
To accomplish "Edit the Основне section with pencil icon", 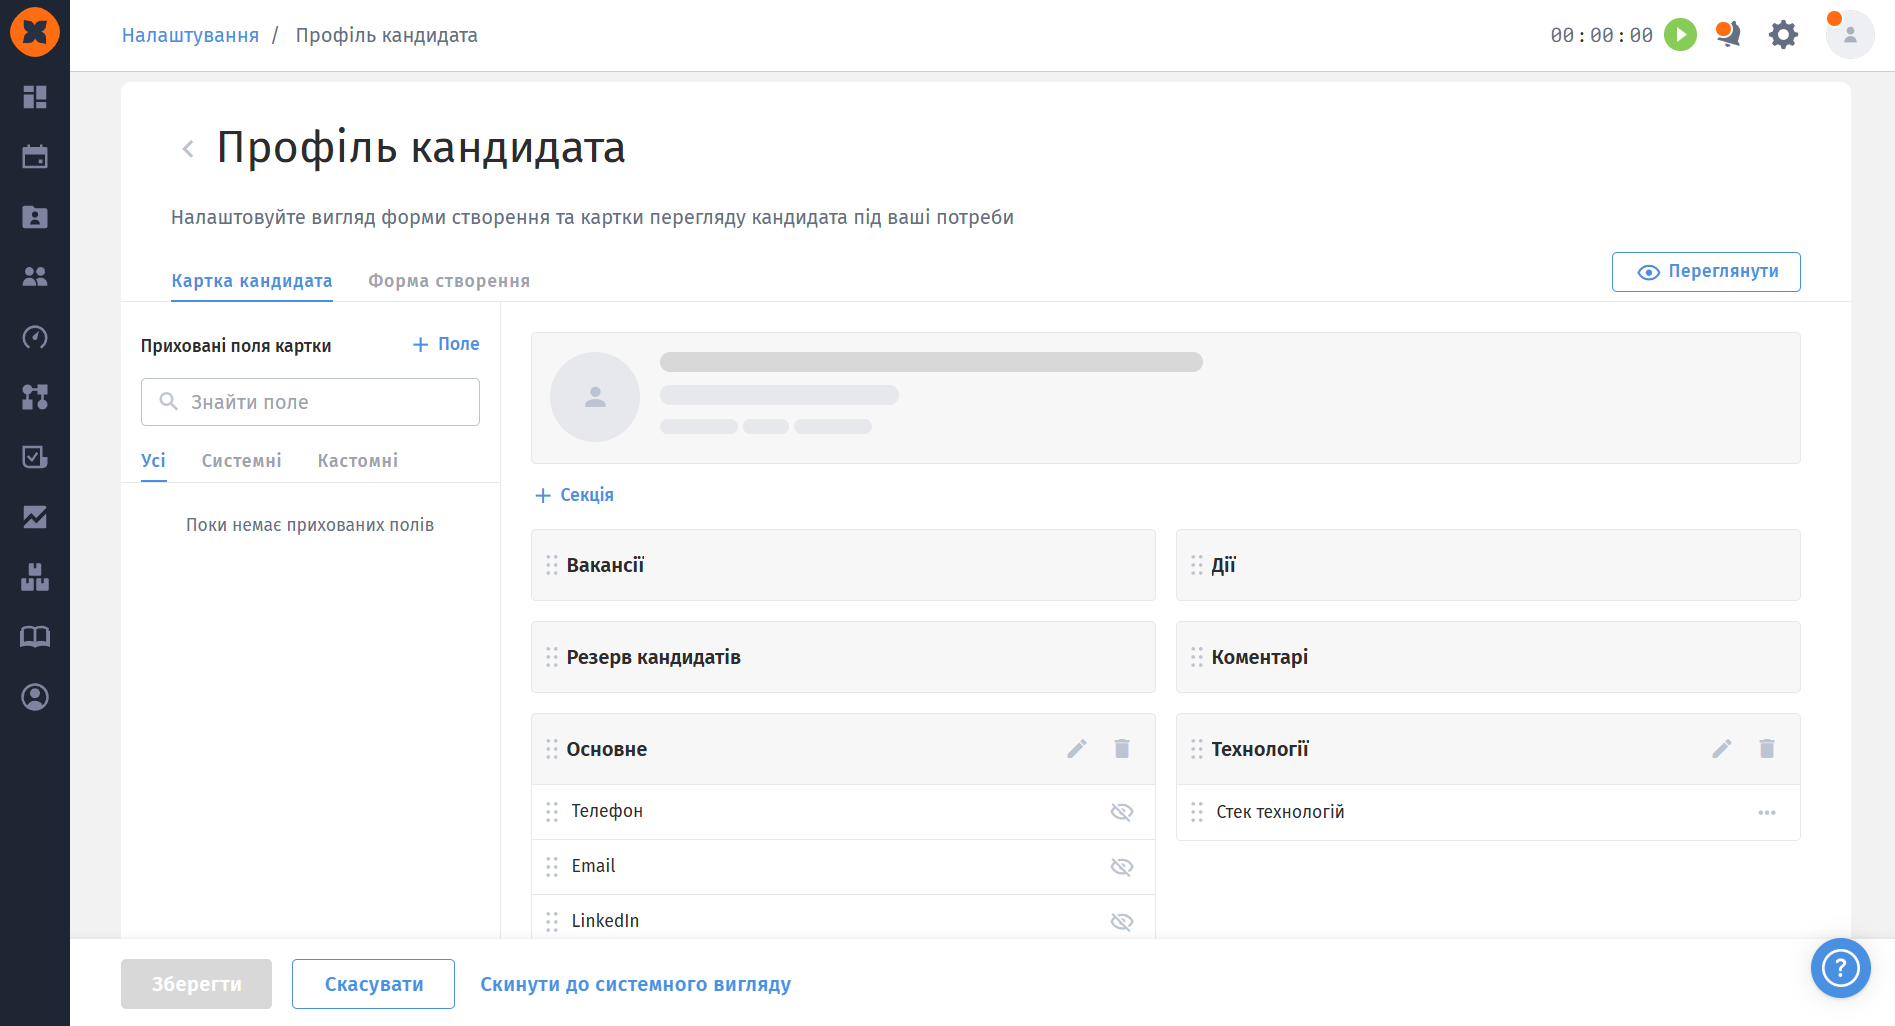I will click(x=1077, y=749).
